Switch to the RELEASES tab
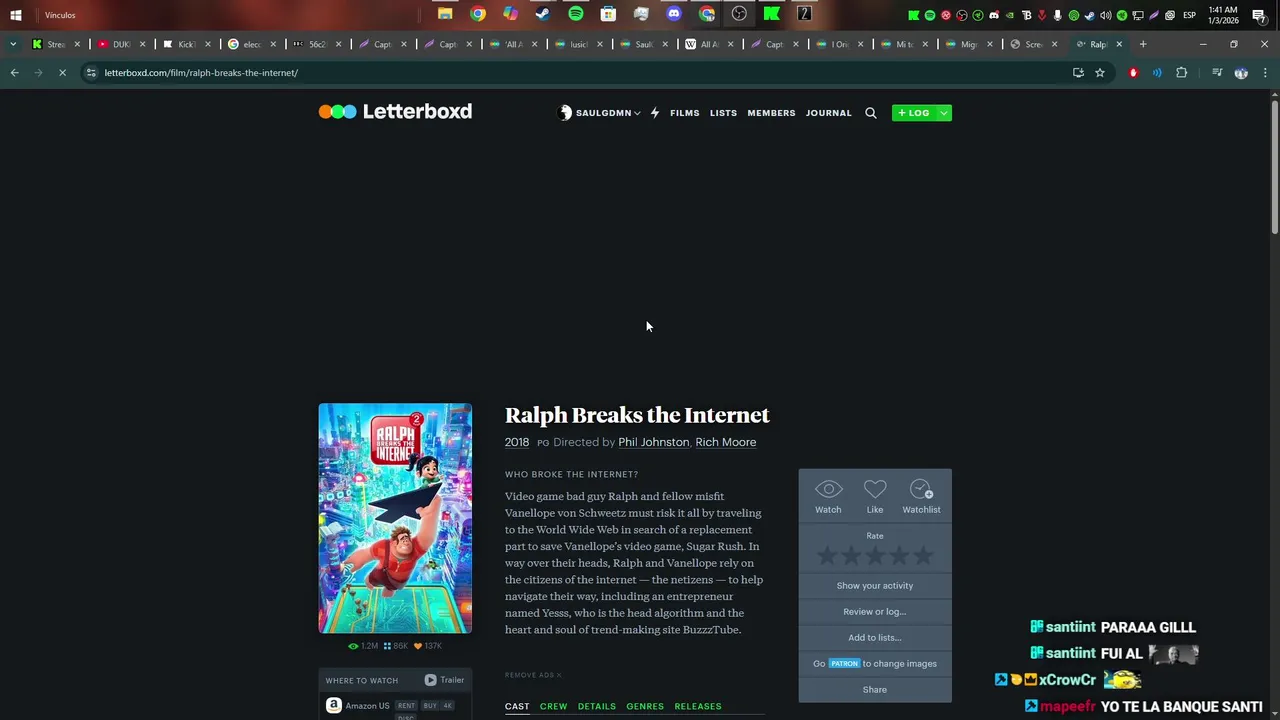 tap(698, 706)
